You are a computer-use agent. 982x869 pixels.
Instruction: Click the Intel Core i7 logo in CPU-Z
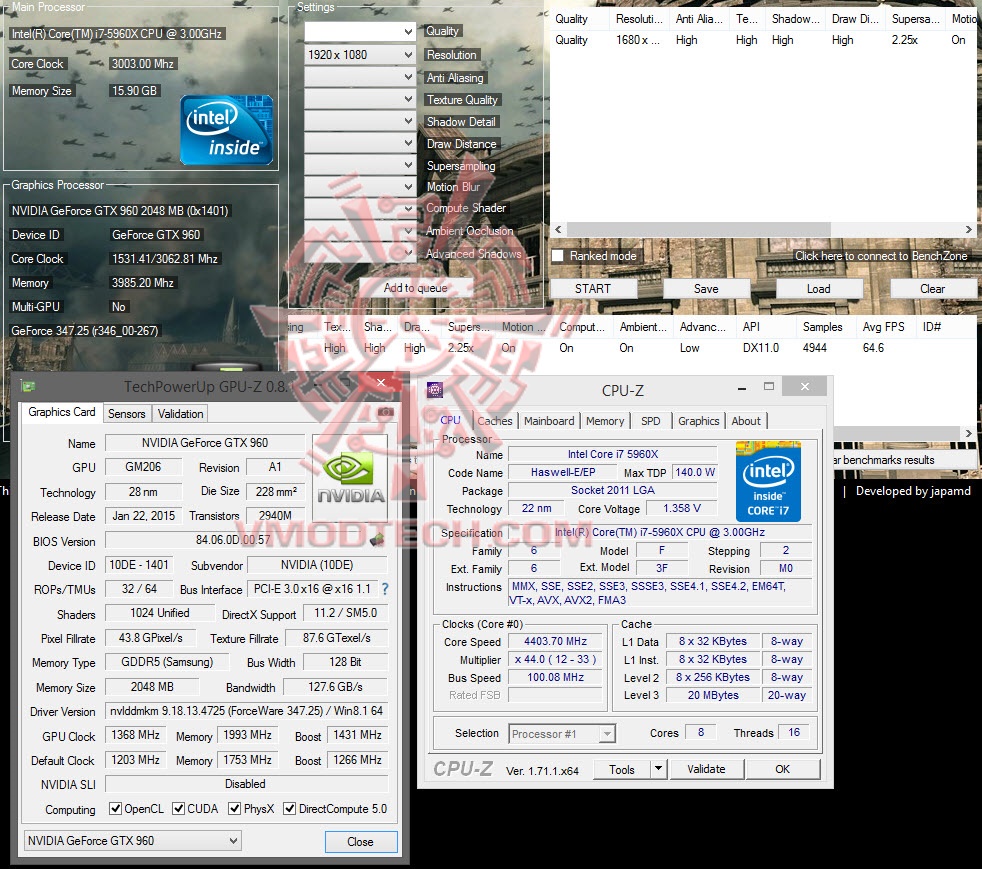(768, 481)
